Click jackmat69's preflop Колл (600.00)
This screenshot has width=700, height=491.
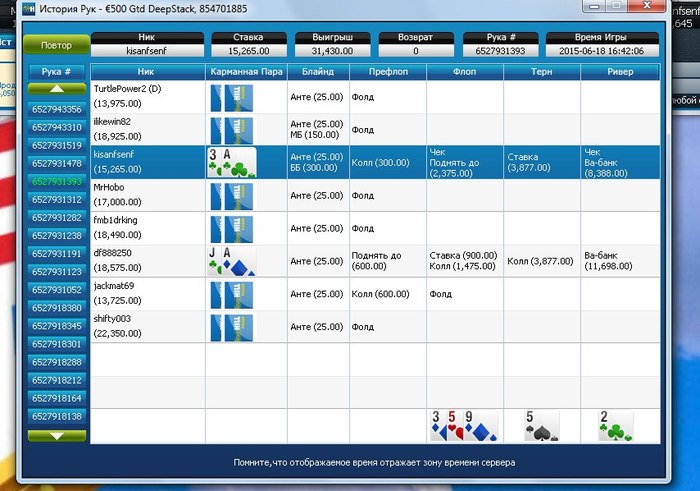tap(380, 294)
